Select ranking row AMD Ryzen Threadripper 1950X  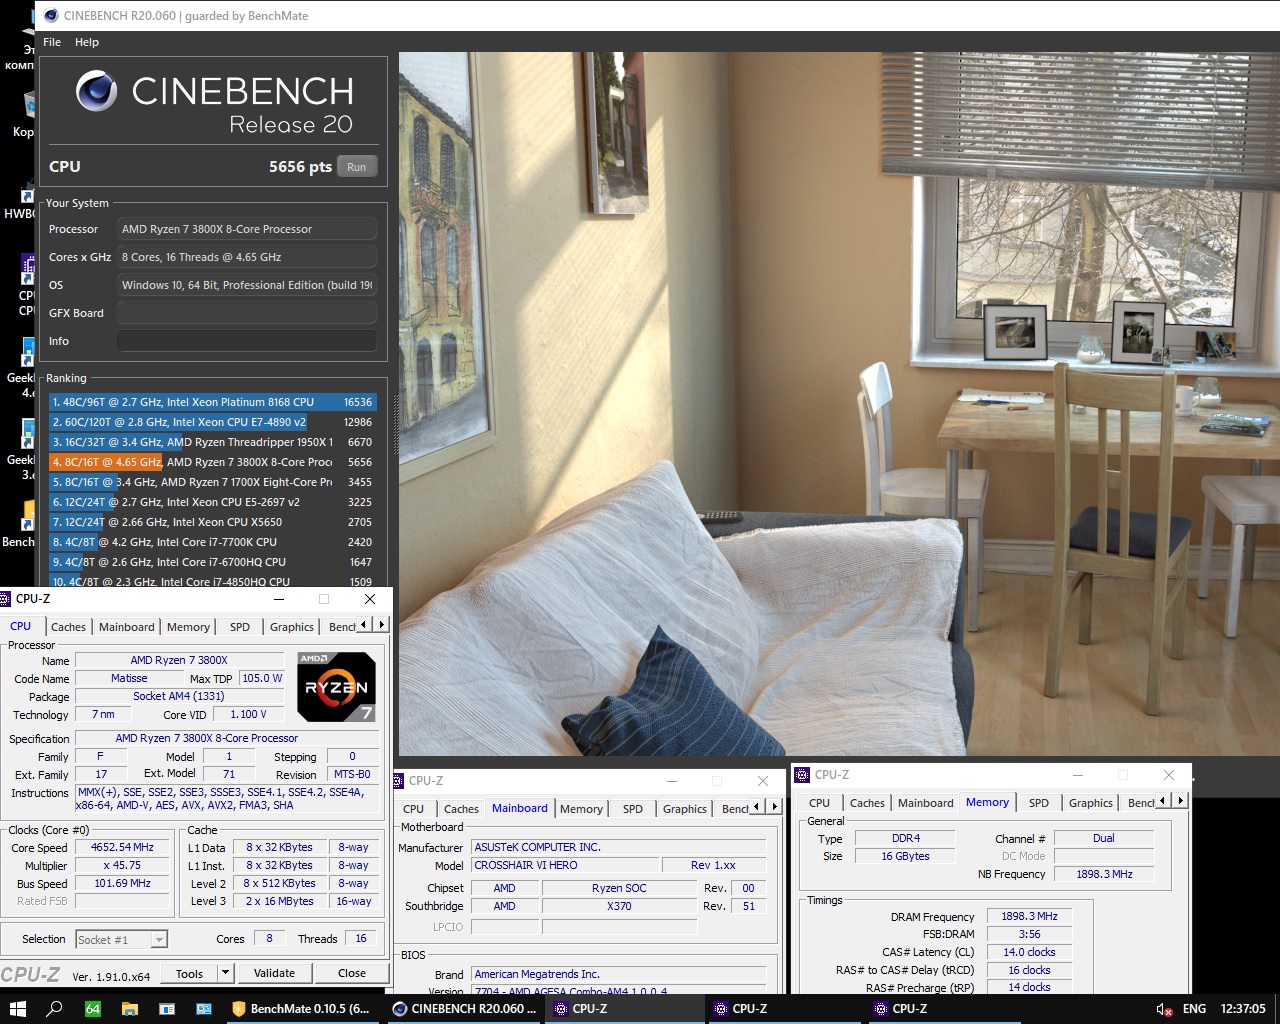tap(213, 442)
